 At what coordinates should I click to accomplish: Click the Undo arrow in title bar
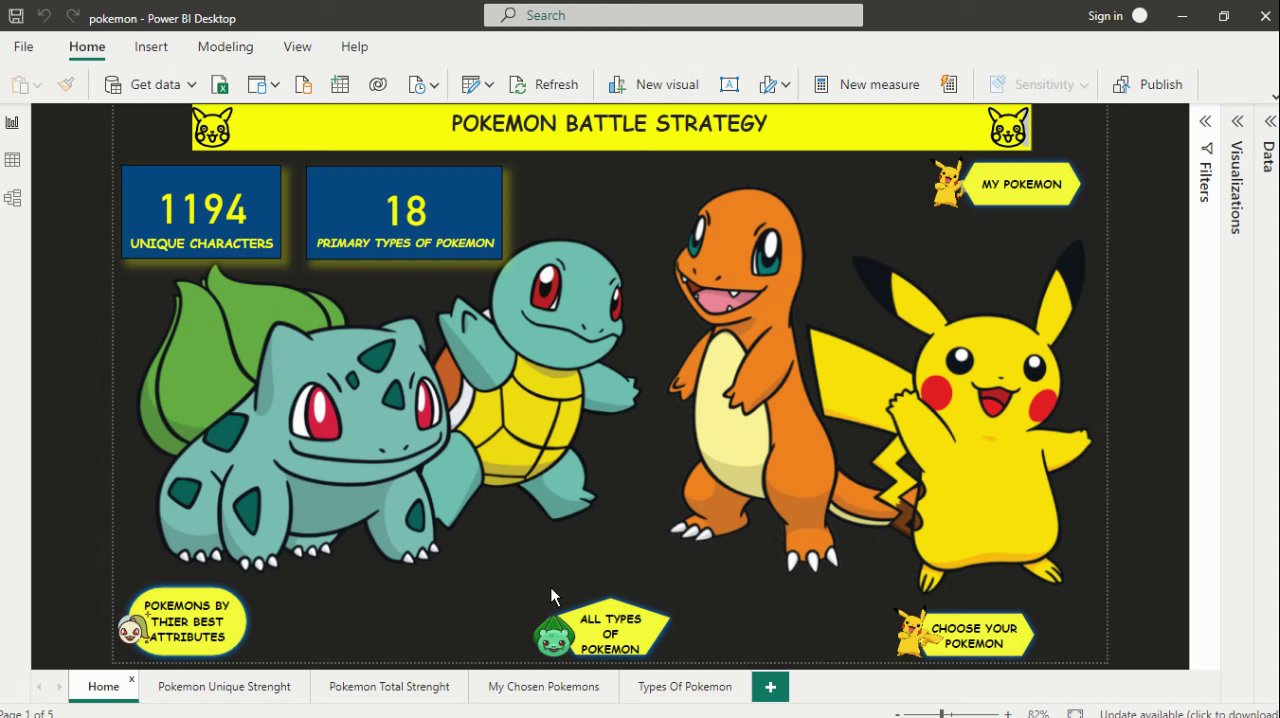point(44,16)
